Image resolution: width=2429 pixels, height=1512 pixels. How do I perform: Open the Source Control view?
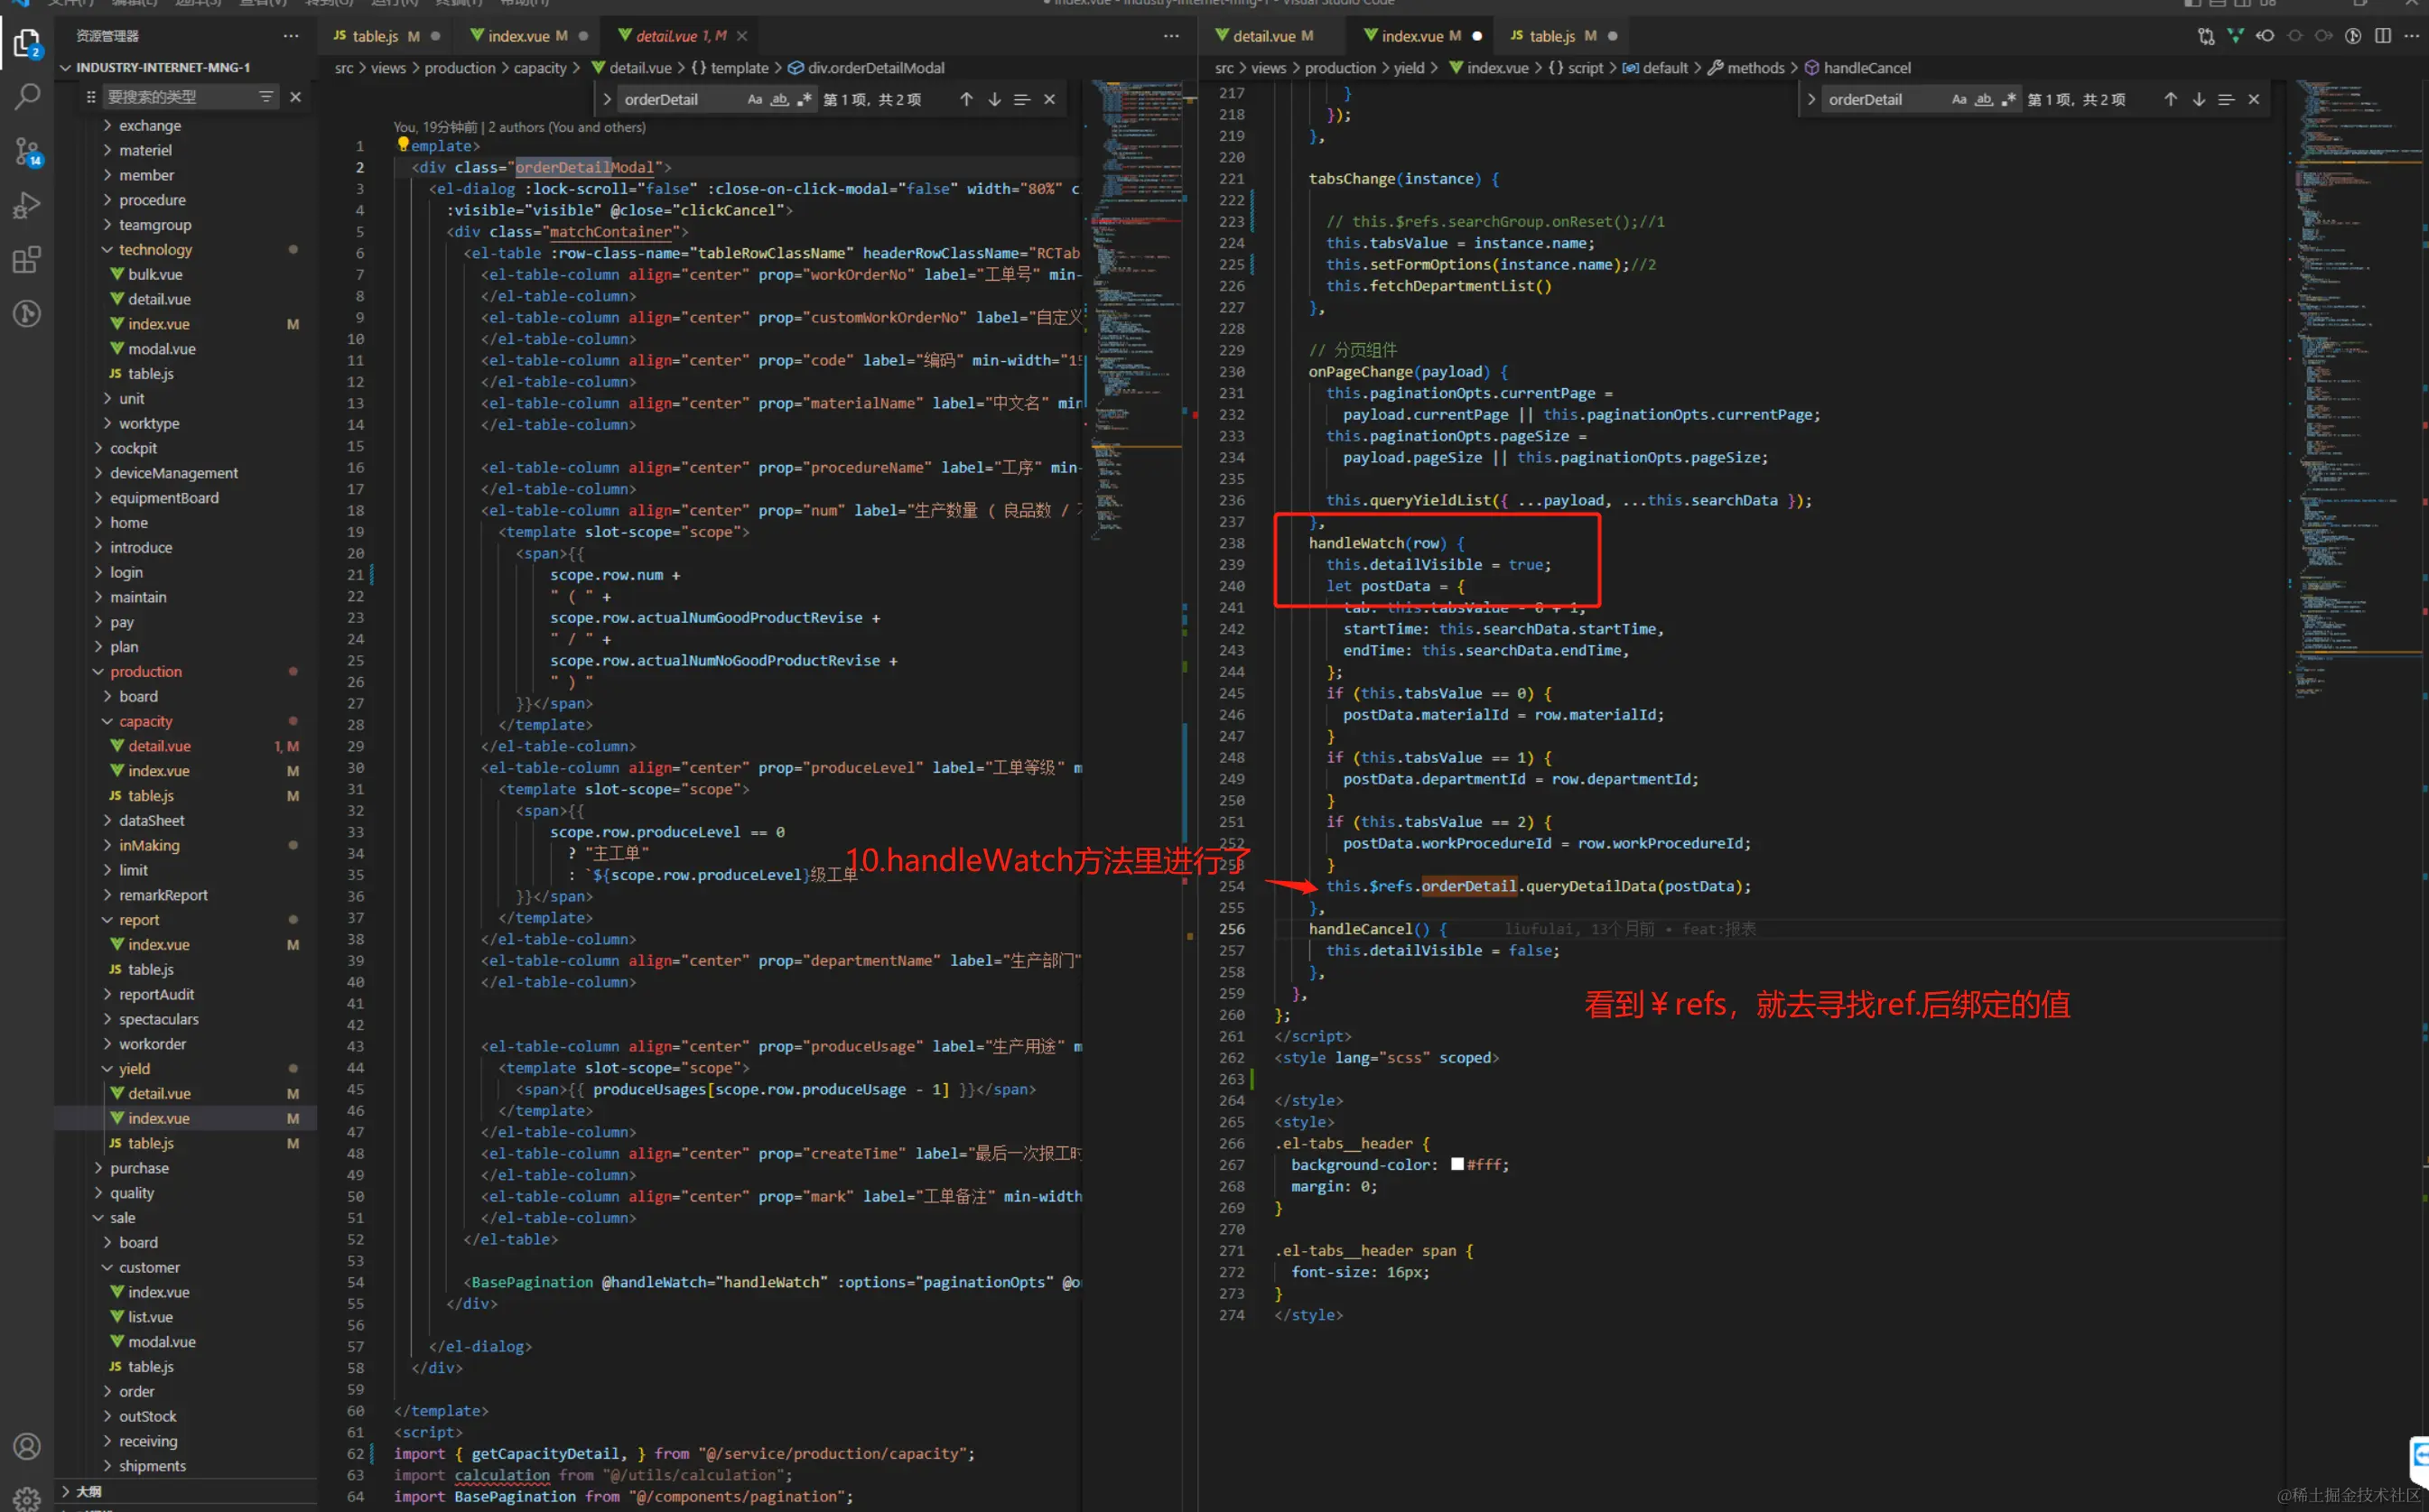[27, 151]
